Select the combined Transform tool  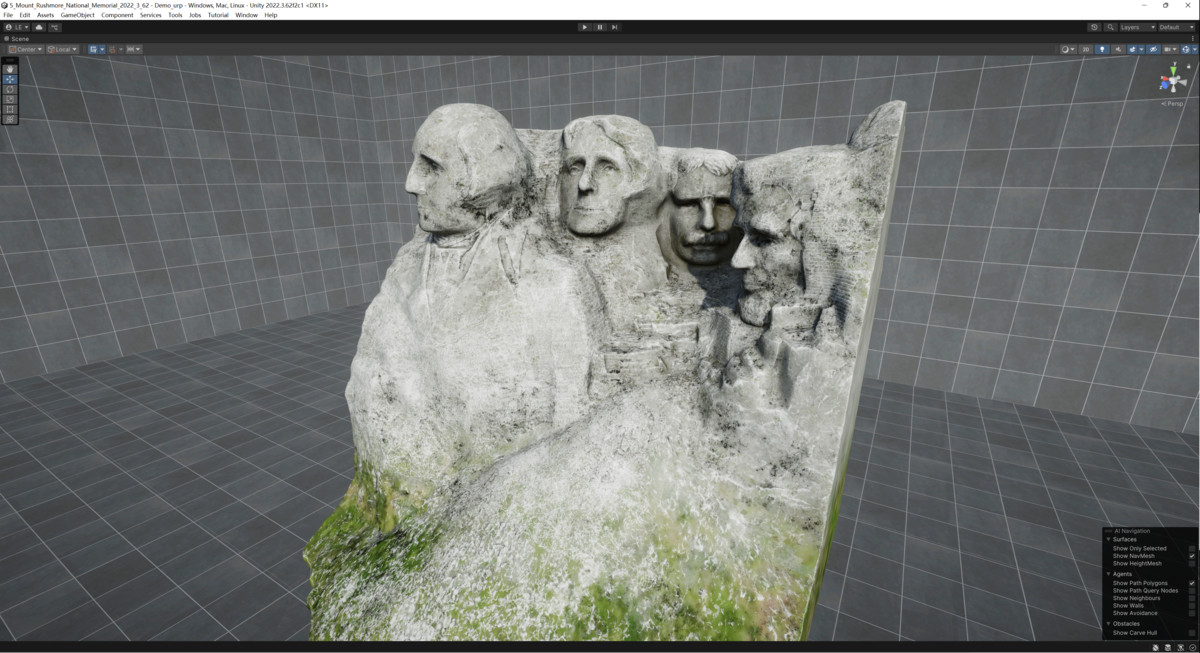tap(8, 119)
